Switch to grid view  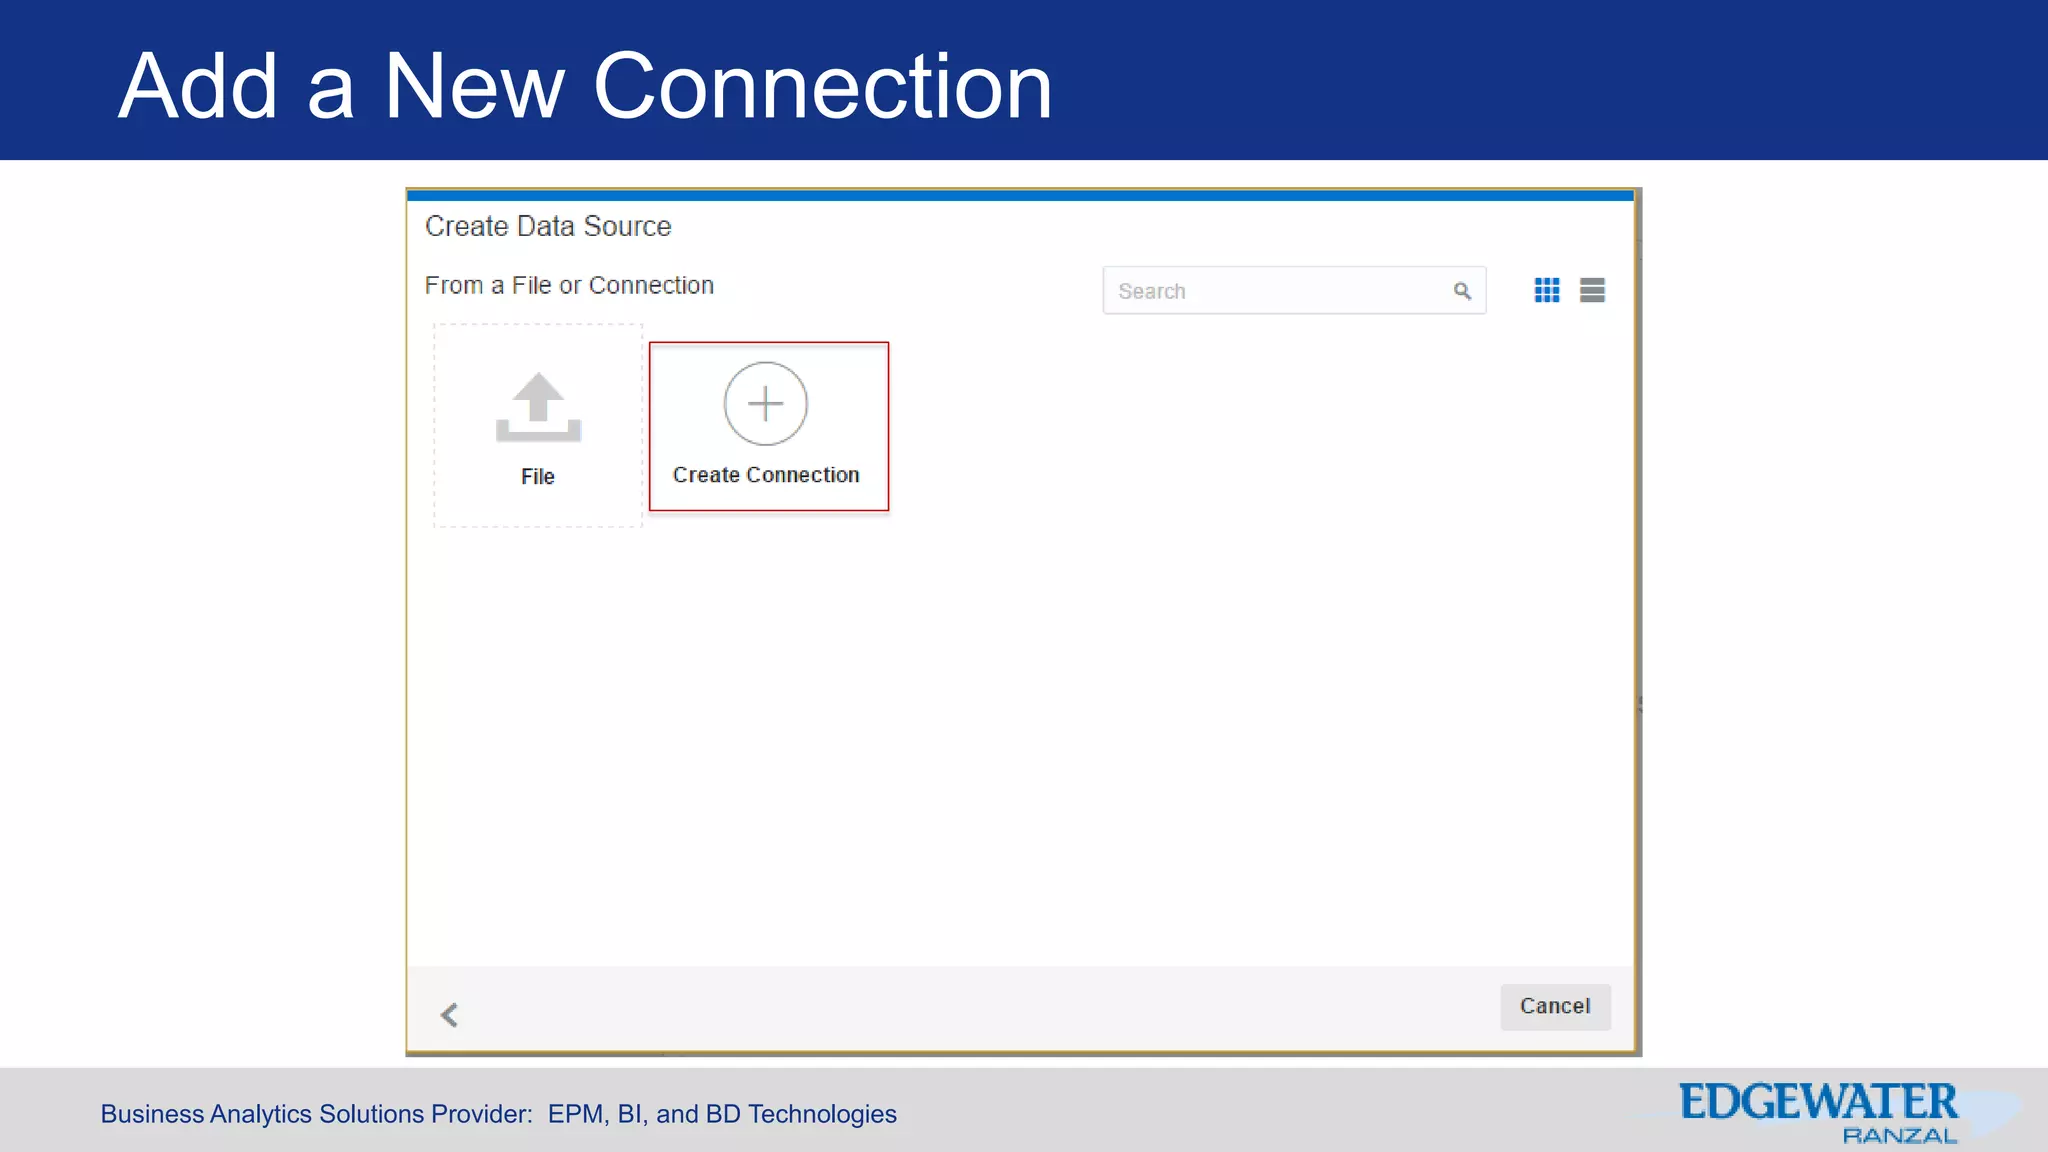click(x=1547, y=290)
